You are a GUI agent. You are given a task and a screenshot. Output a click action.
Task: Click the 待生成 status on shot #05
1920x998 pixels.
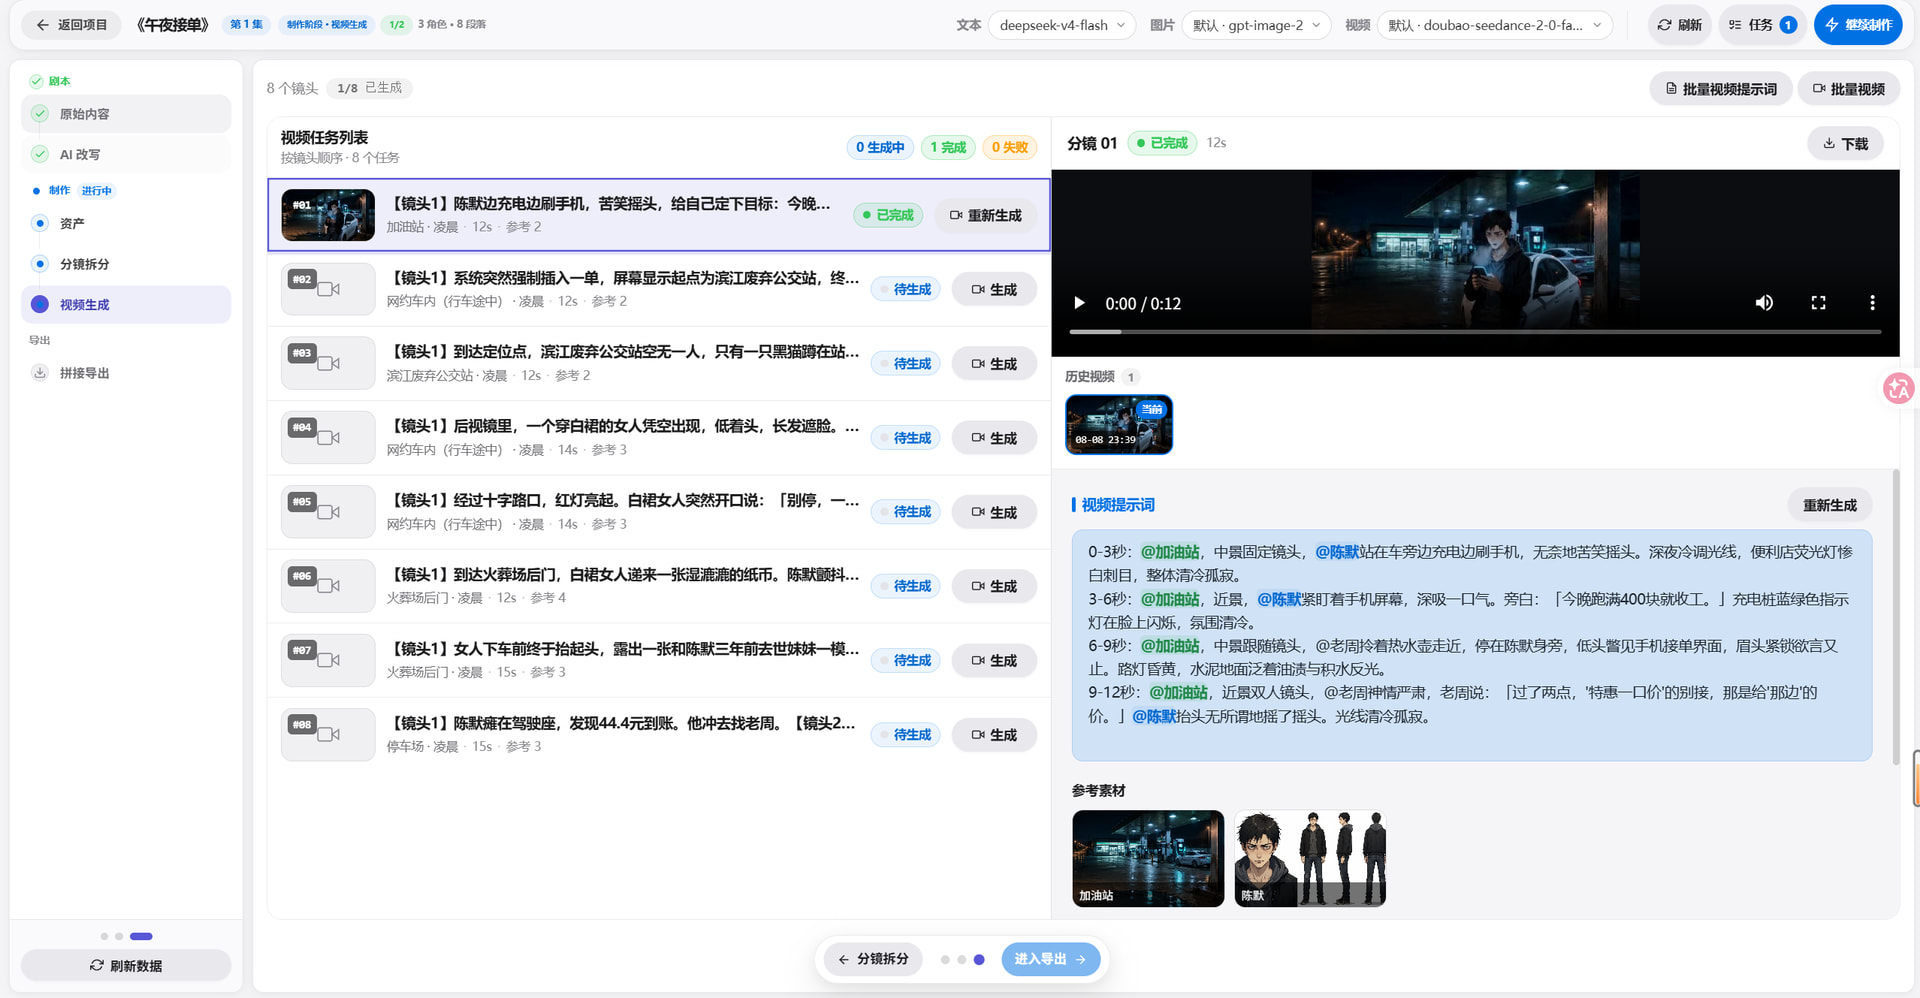pyautogui.click(x=905, y=512)
